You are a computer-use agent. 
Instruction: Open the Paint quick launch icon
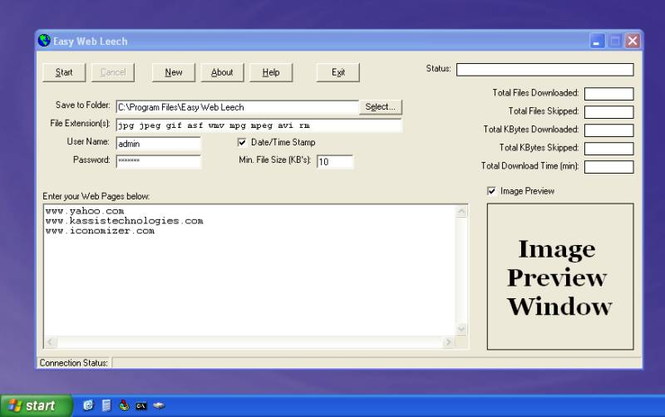124,406
